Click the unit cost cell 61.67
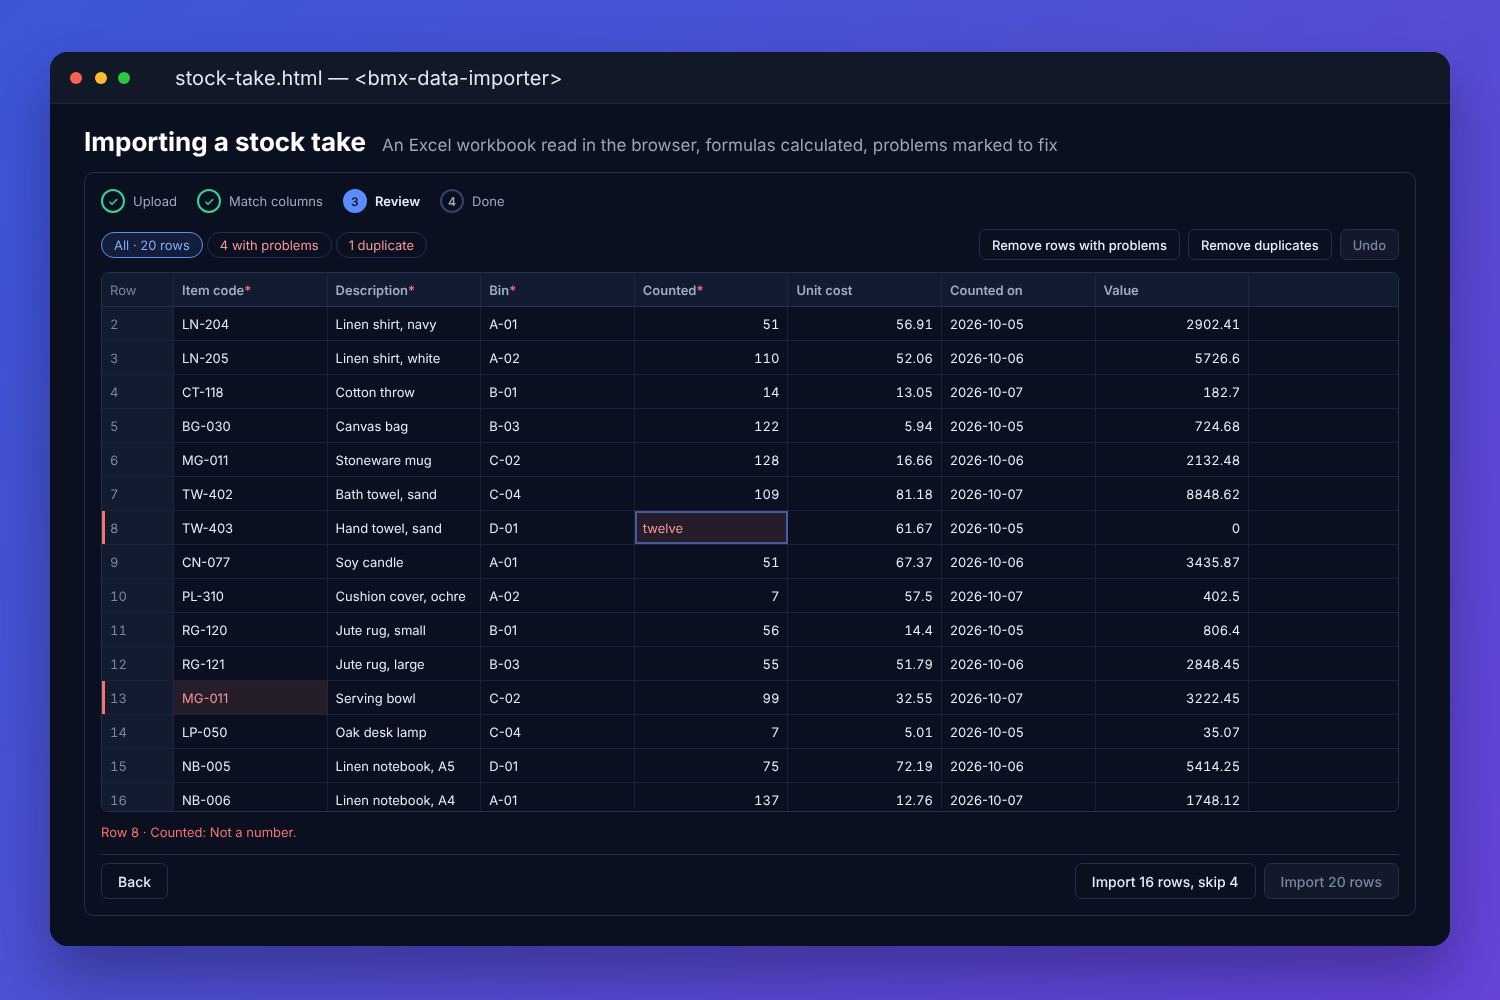 click(x=864, y=528)
